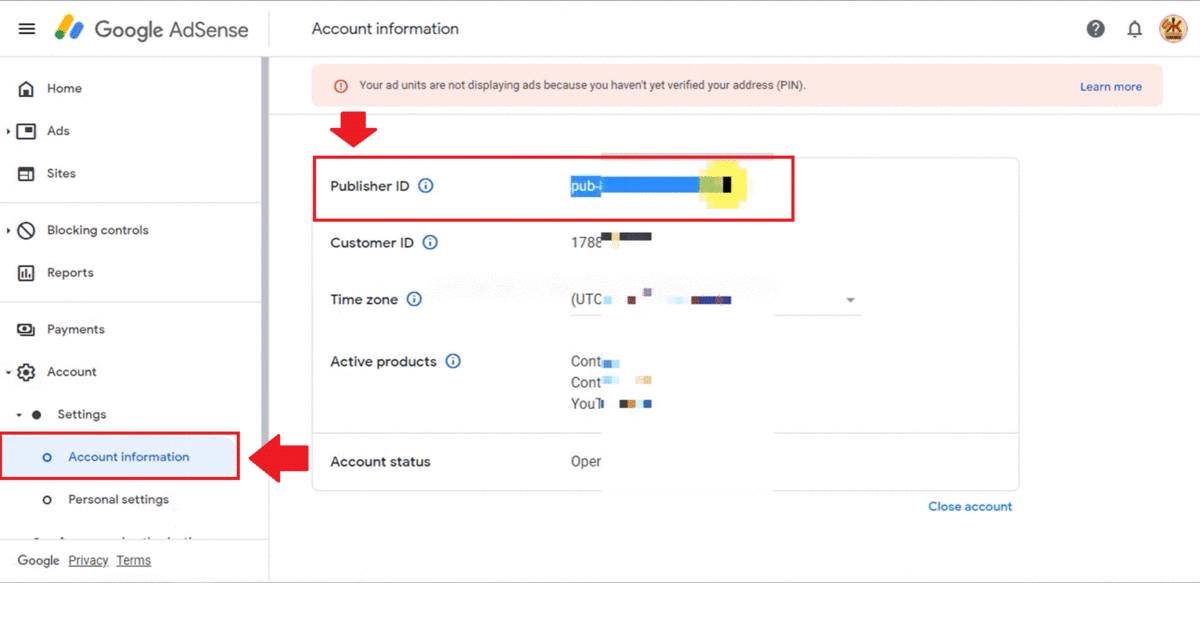Open Reports in the sidebar
This screenshot has width=1200, height=635.
click(x=70, y=273)
